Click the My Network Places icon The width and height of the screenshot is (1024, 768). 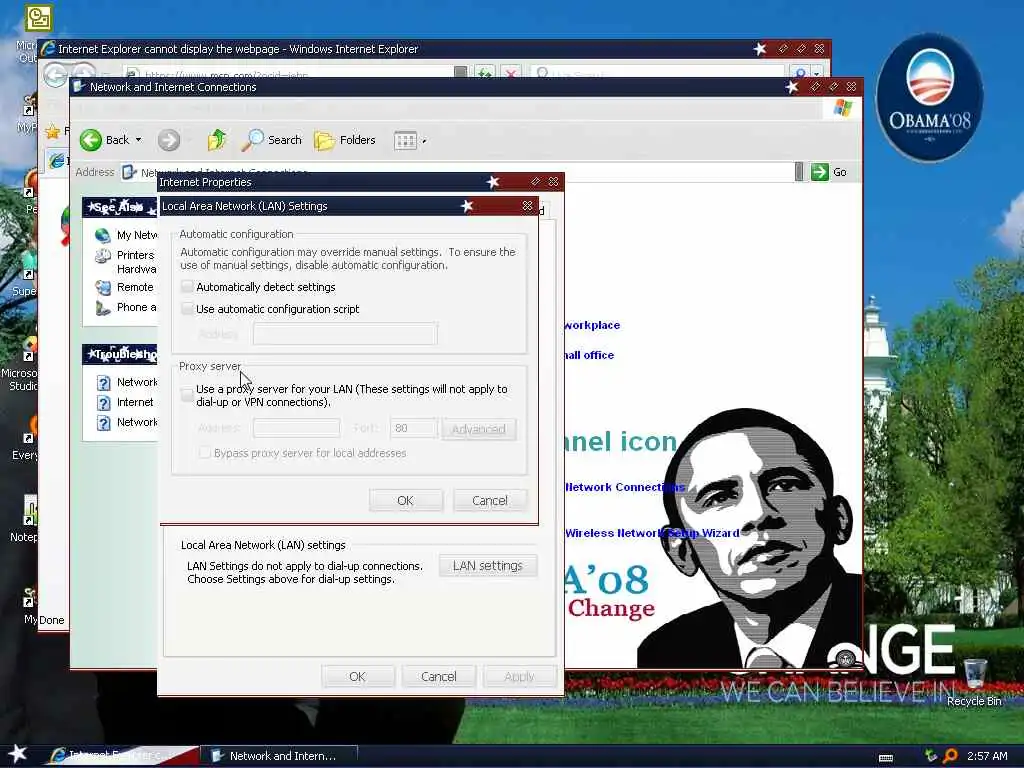(x=103, y=235)
